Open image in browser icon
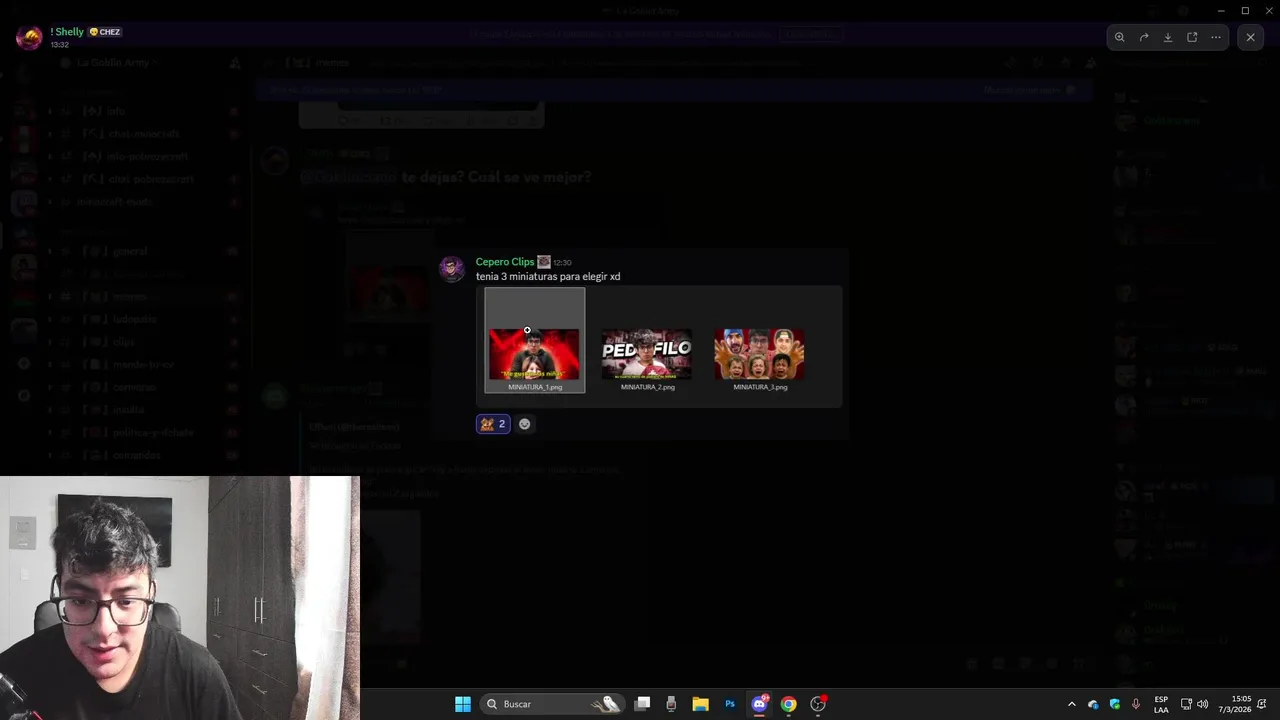Image resolution: width=1280 pixels, height=720 pixels. [x=1192, y=37]
